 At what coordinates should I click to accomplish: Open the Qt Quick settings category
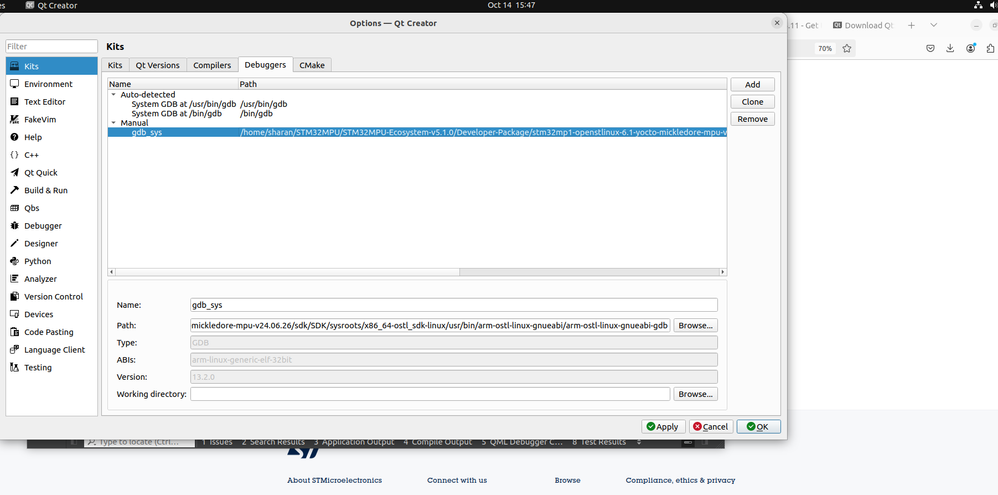click(x=52, y=172)
